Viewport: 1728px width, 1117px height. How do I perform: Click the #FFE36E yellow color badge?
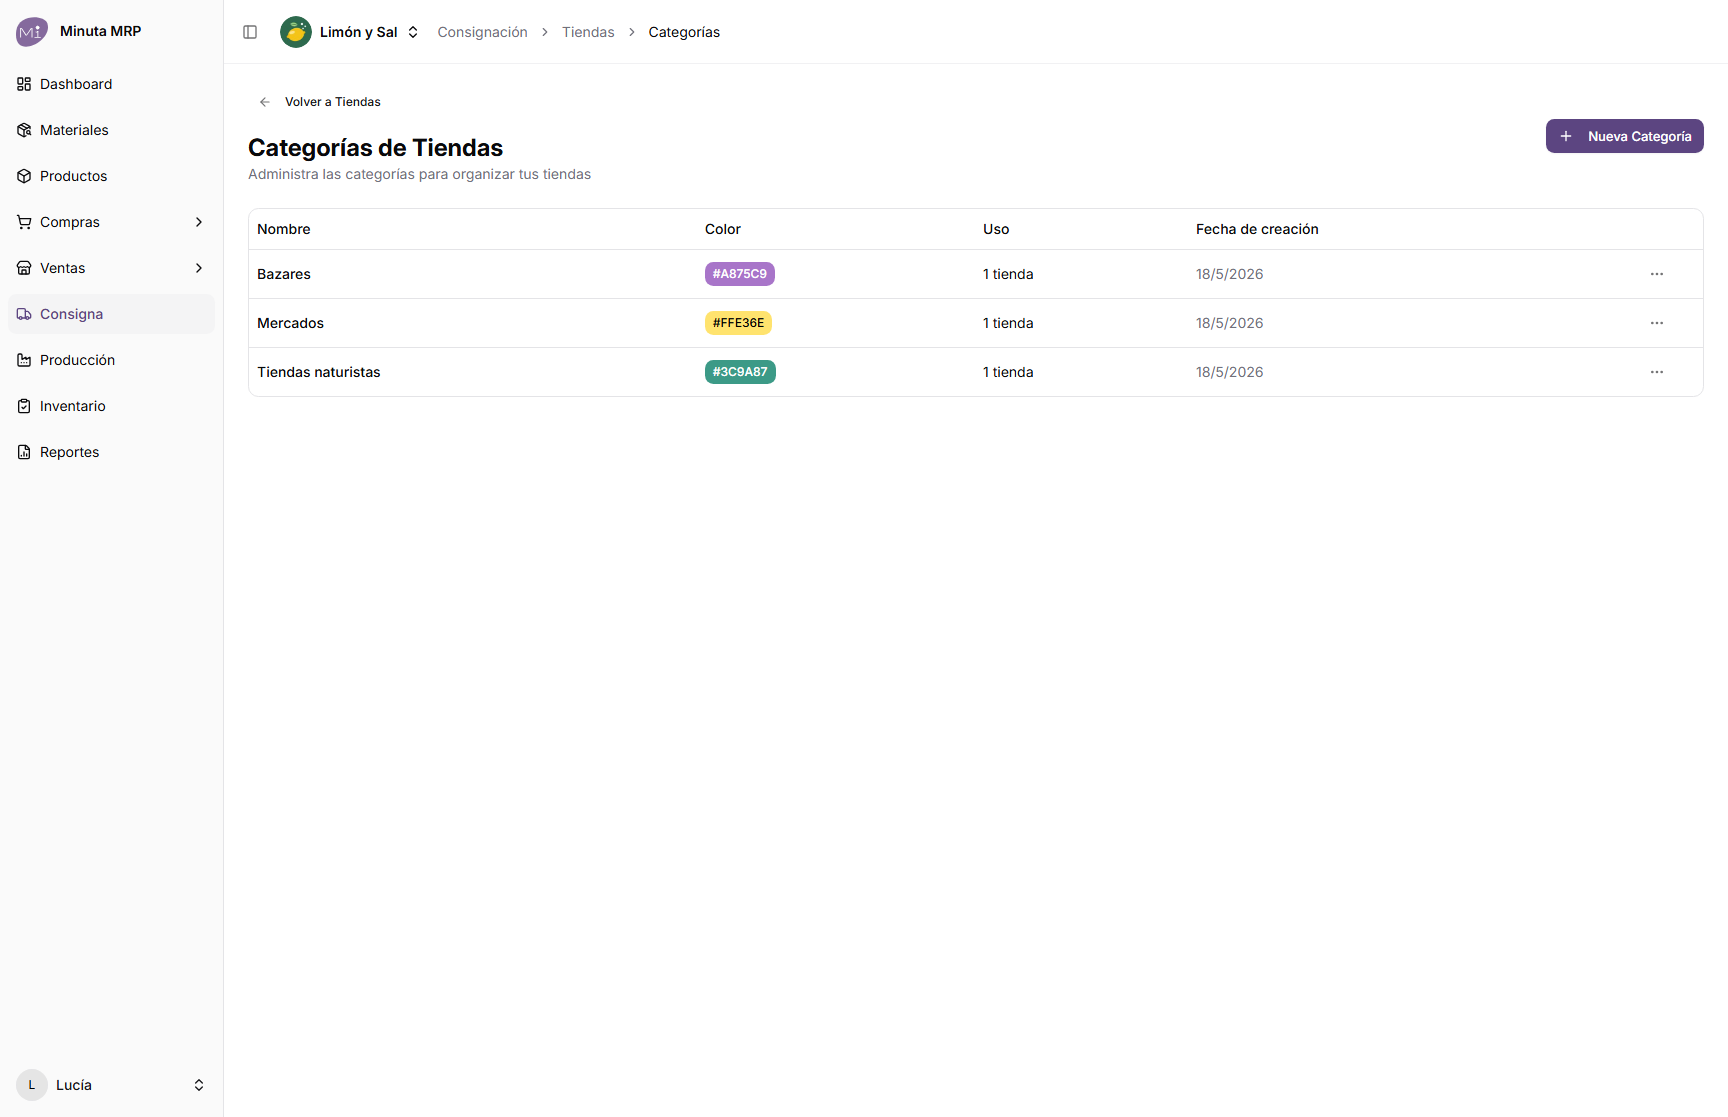[738, 323]
